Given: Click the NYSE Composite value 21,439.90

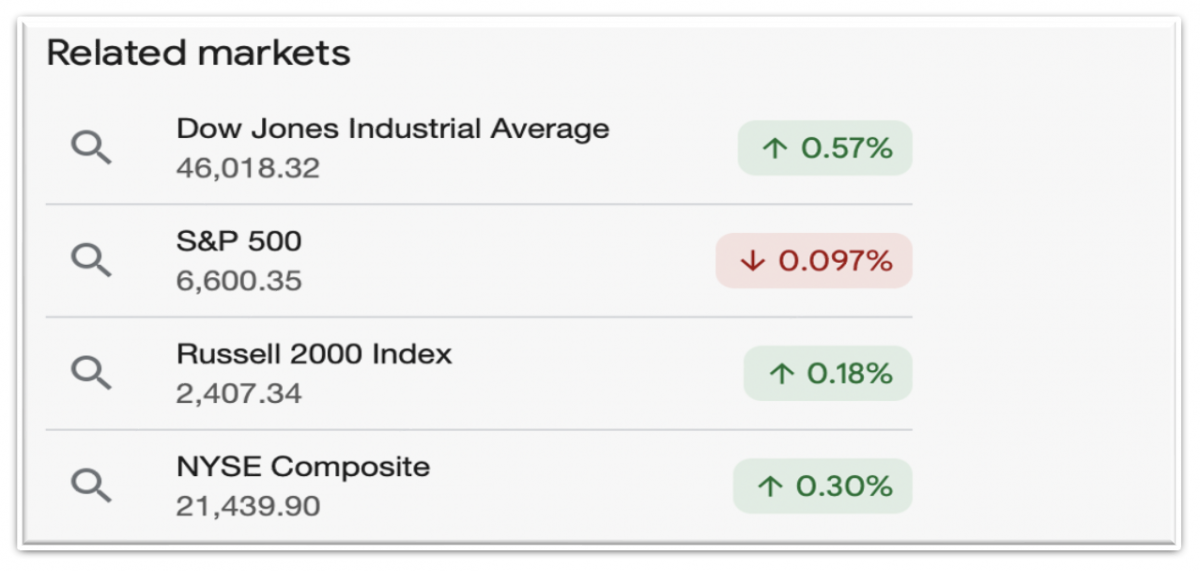Looking at the screenshot, I should pyautogui.click(x=247, y=506).
